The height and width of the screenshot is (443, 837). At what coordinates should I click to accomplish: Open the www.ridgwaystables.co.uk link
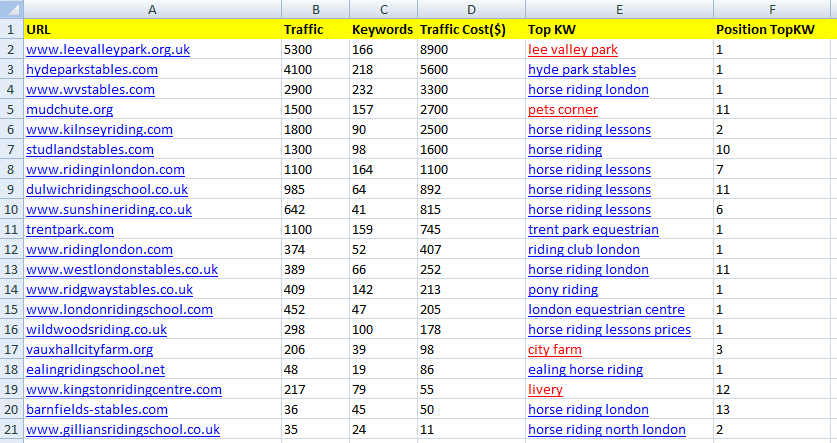[x=109, y=290]
